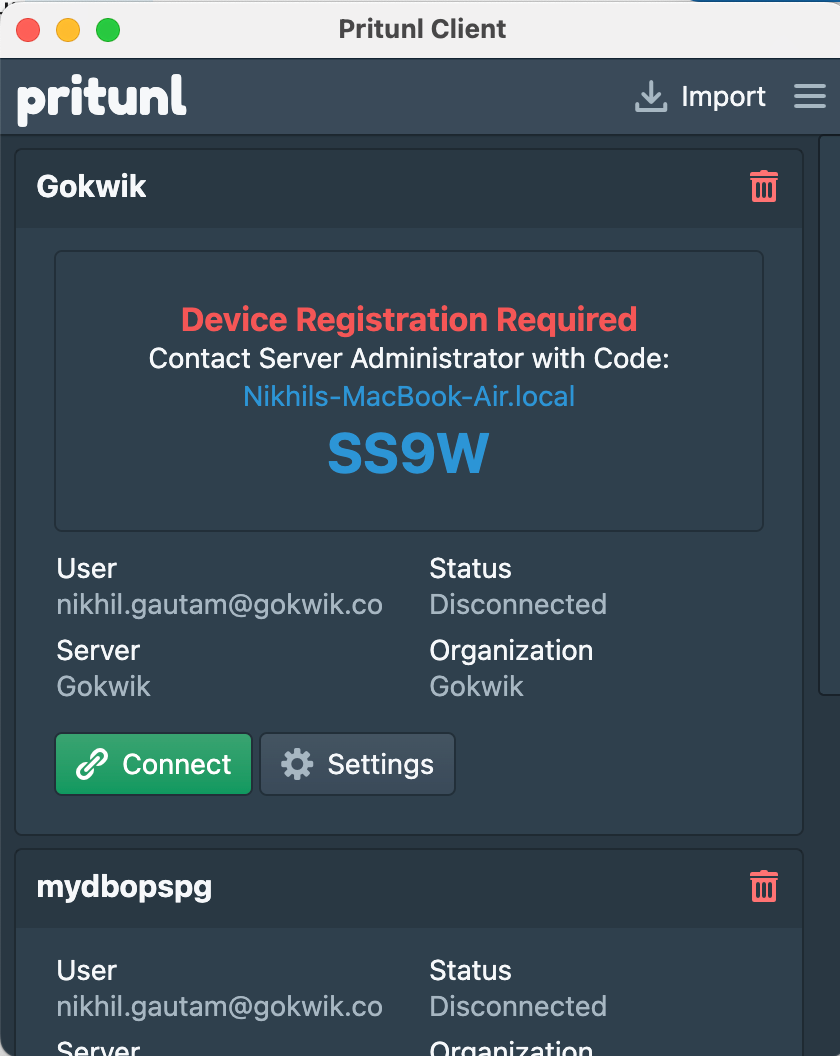Minimize the window with the yellow button
The height and width of the screenshot is (1056, 840).
pos(68,30)
